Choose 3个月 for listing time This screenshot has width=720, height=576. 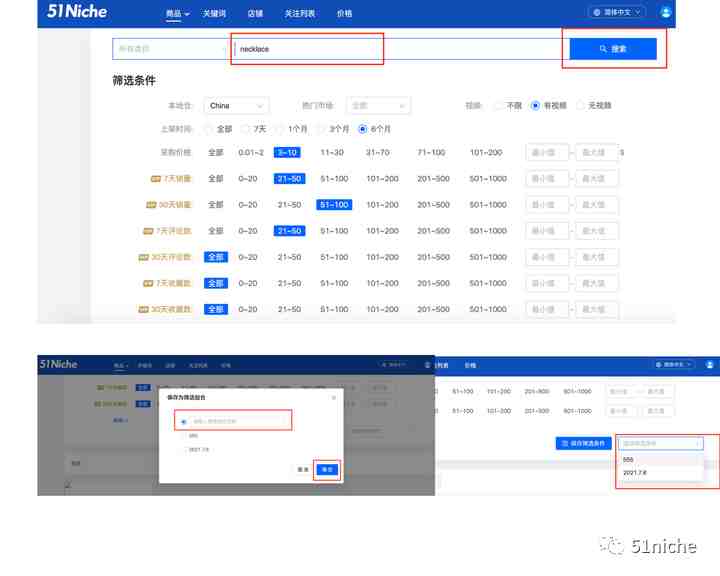coord(321,129)
